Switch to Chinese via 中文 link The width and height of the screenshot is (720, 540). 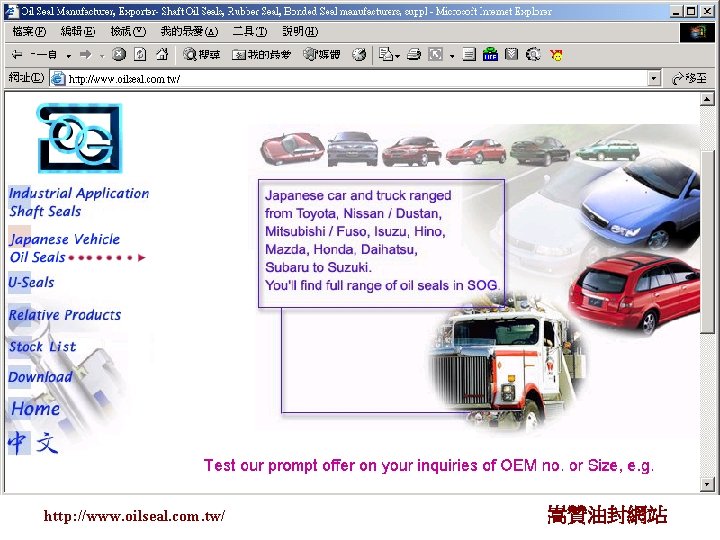click(x=33, y=443)
